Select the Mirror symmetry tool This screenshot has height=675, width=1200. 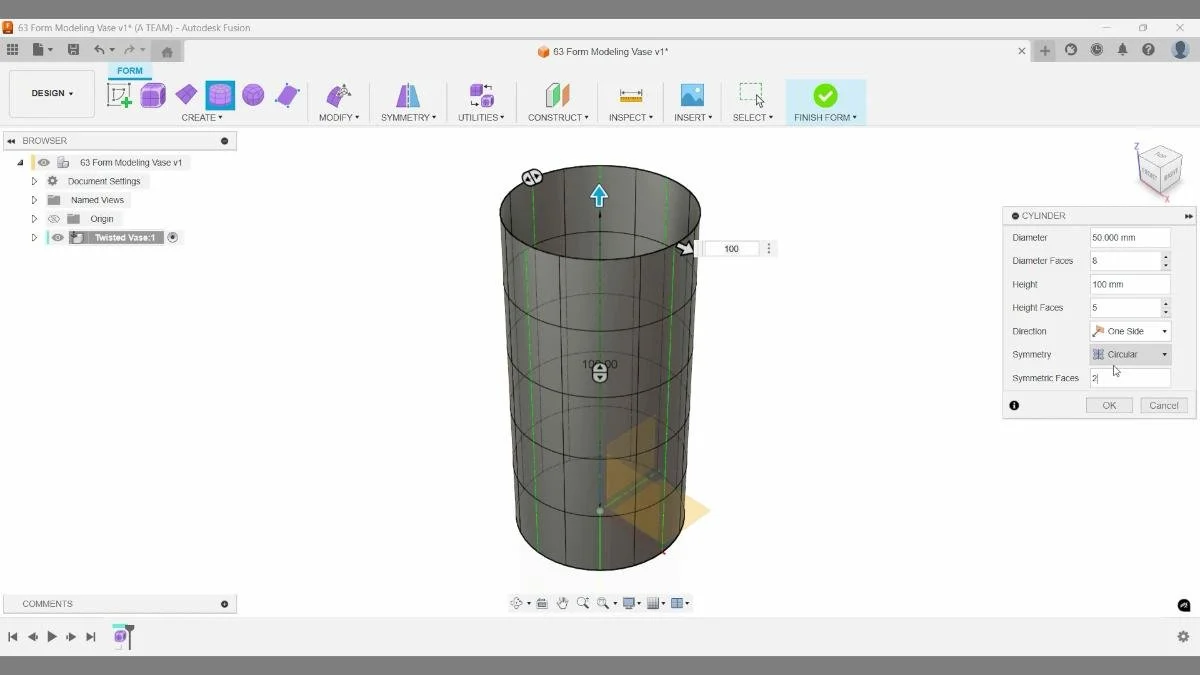click(407, 95)
